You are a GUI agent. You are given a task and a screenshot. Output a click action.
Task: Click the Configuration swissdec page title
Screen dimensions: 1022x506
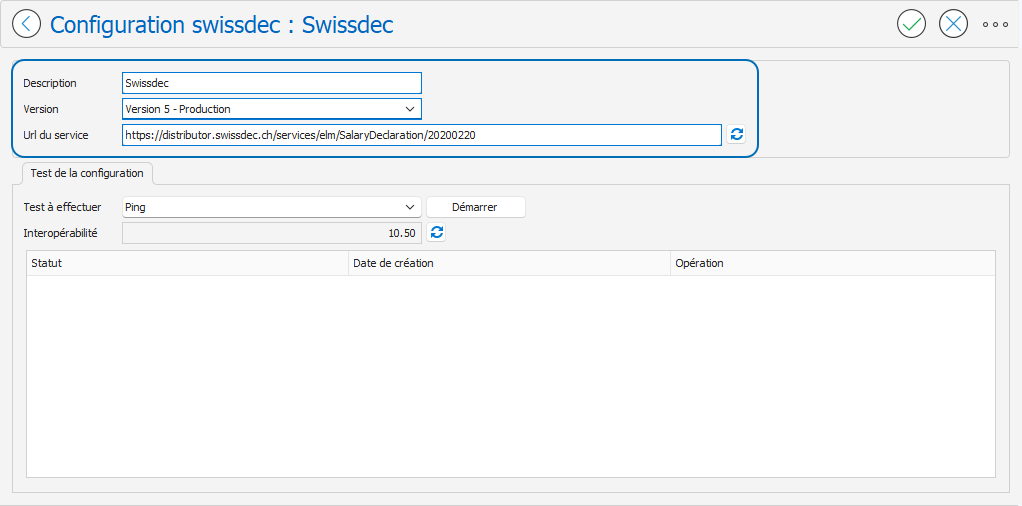pyautogui.click(x=221, y=24)
